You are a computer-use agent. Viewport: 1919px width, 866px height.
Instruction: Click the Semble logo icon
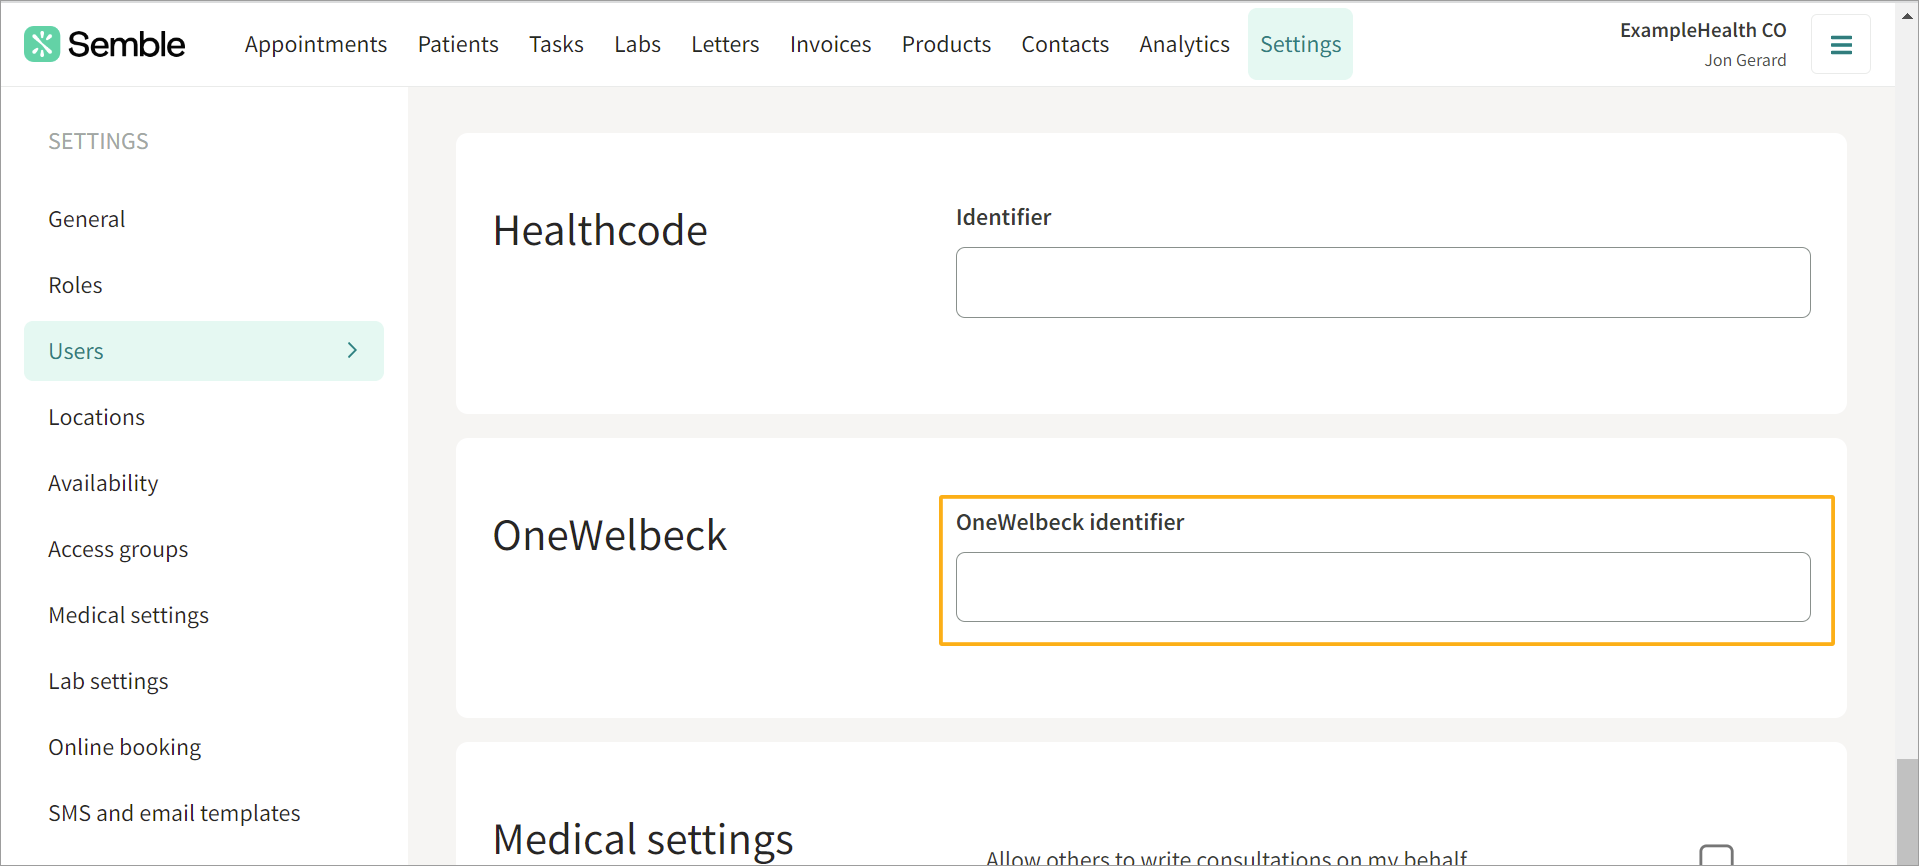(42, 44)
